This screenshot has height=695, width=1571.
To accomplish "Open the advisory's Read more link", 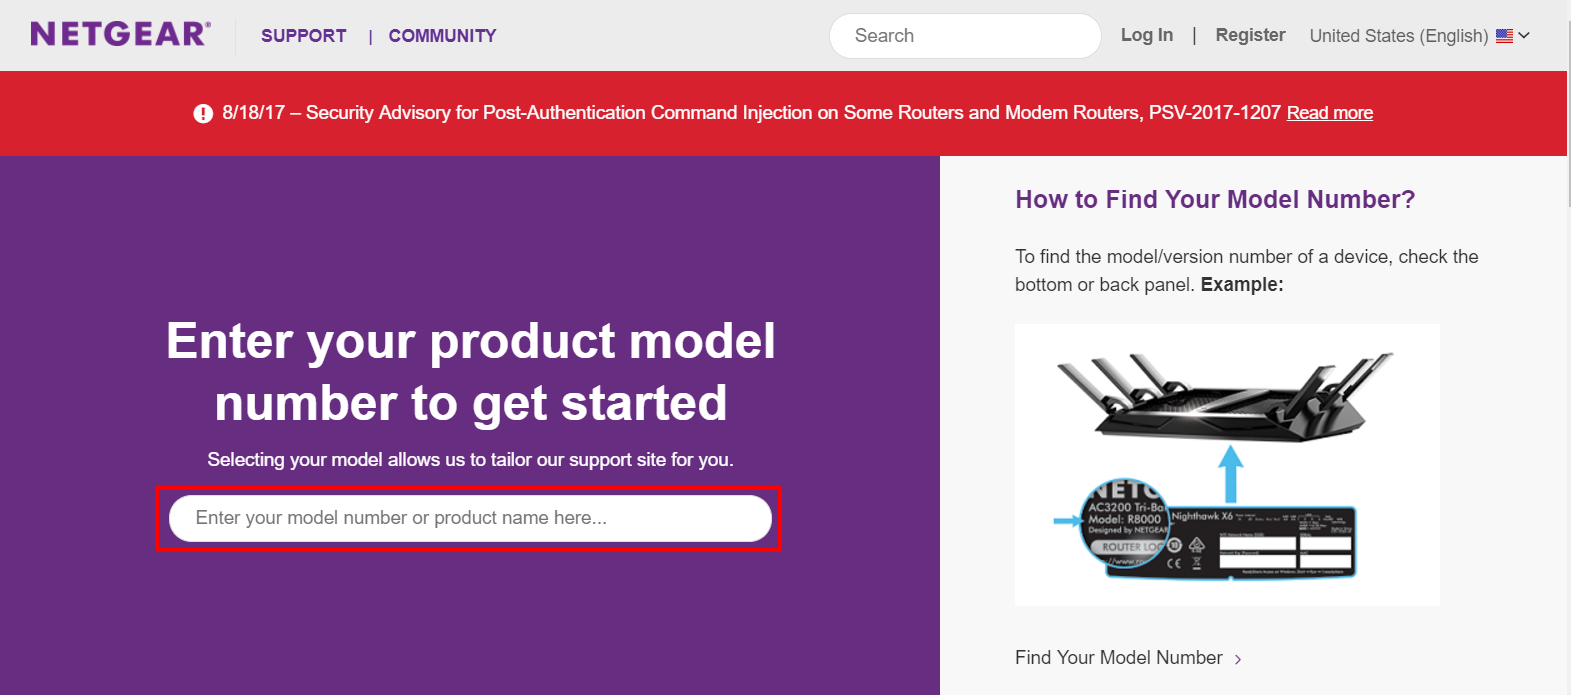I will (1329, 113).
